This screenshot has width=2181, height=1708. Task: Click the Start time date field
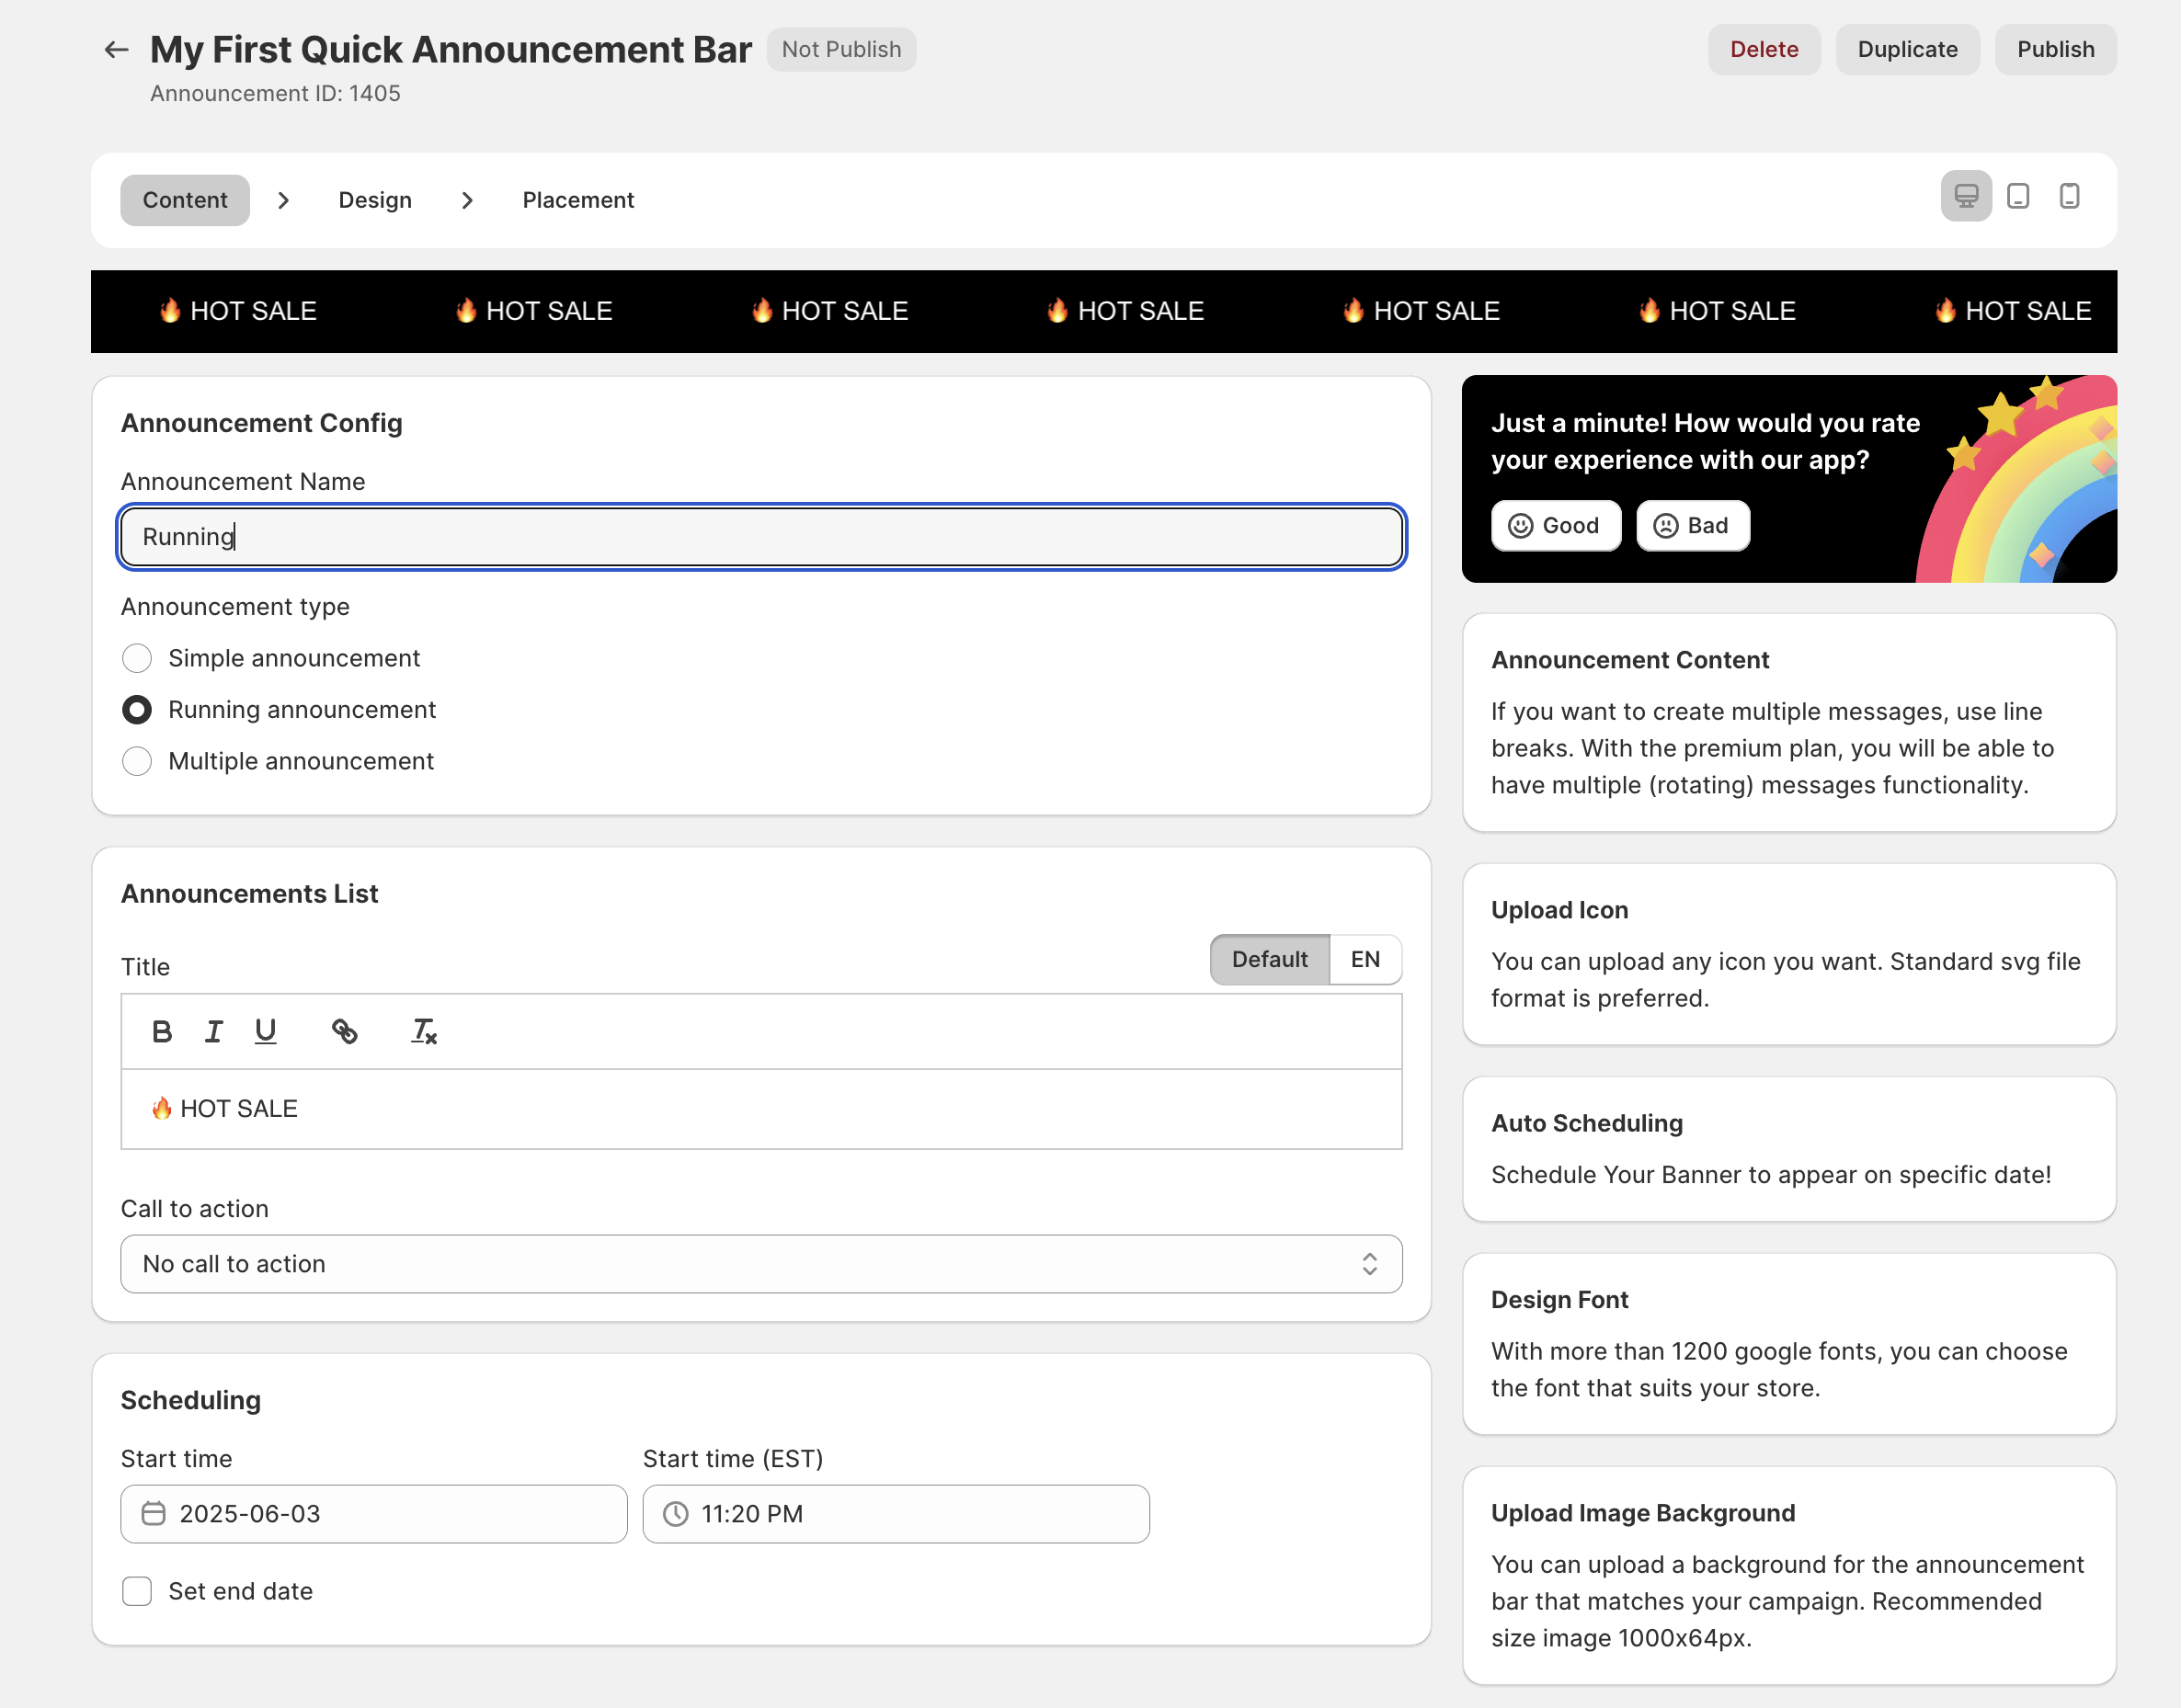374,1513
